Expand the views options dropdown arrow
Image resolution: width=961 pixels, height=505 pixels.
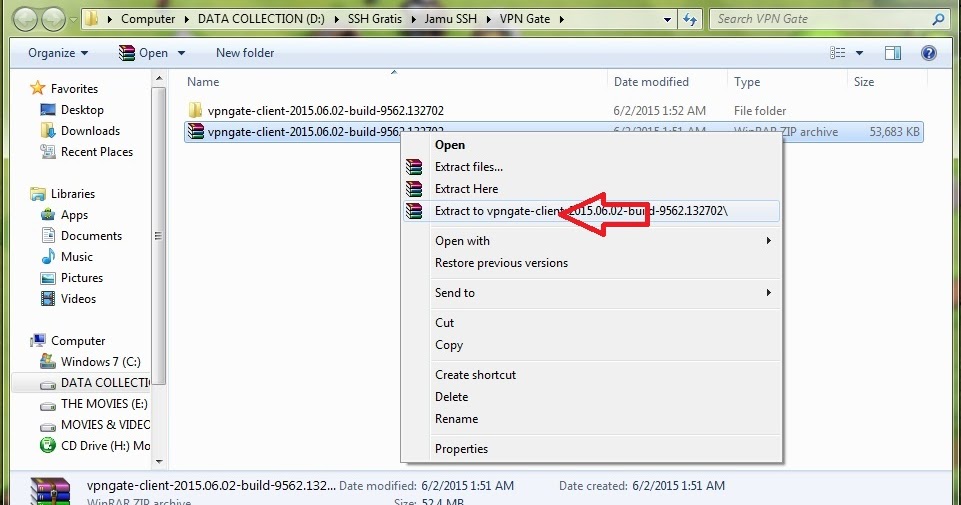(x=859, y=53)
